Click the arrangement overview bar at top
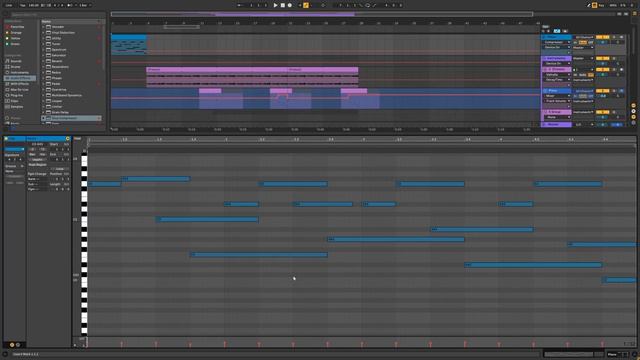The image size is (640, 360). coord(322,14)
